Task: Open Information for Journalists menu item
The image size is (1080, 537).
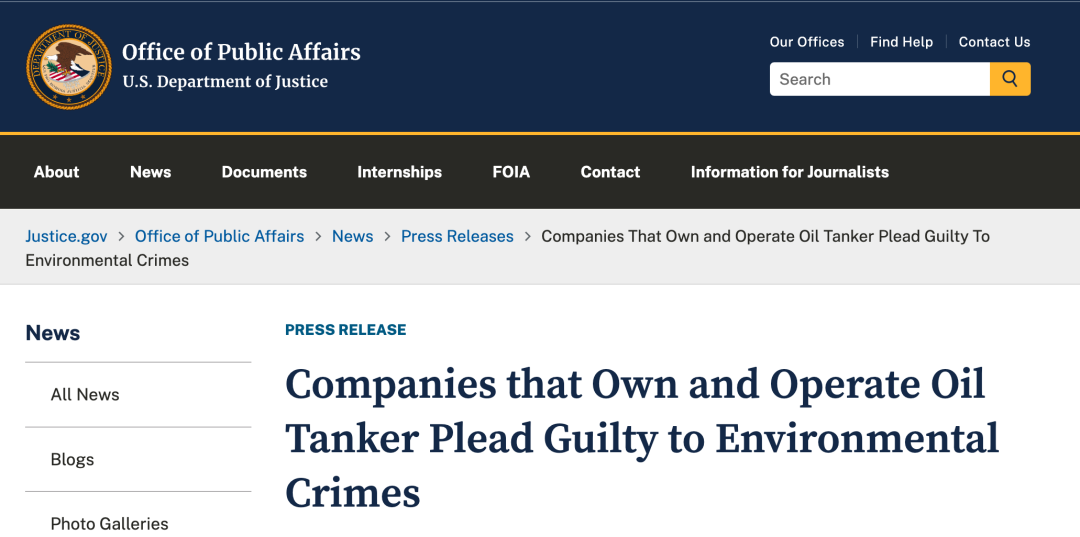Action: pyautogui.click(x=789, y=172)
